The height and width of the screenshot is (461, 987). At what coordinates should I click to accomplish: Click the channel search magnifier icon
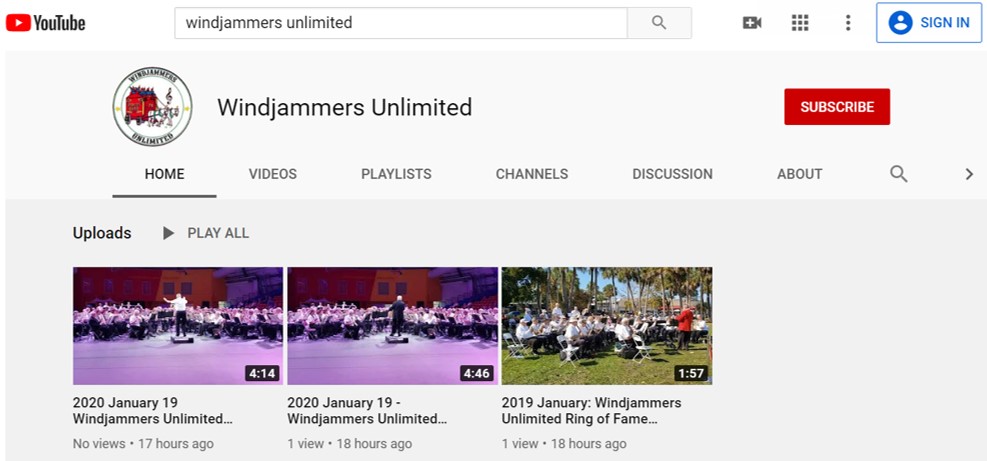[x=898, y=174]
